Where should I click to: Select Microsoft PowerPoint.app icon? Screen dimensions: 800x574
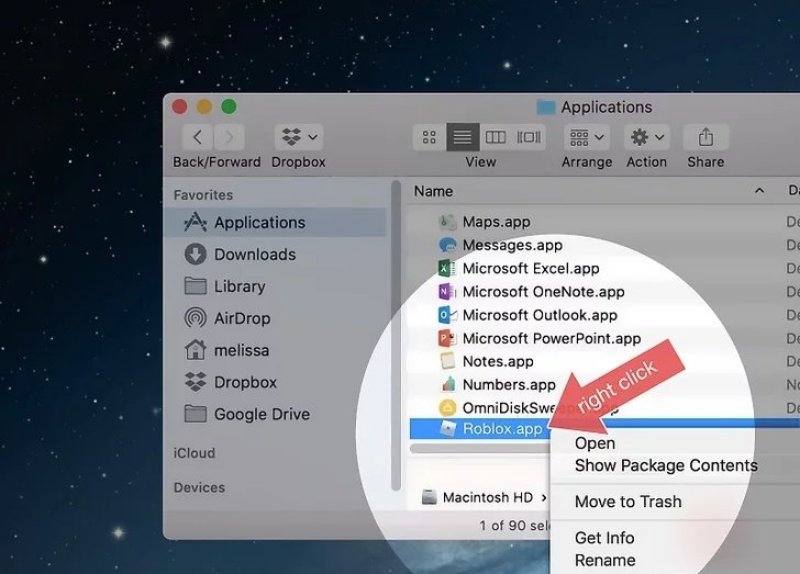tap(447, 338)
